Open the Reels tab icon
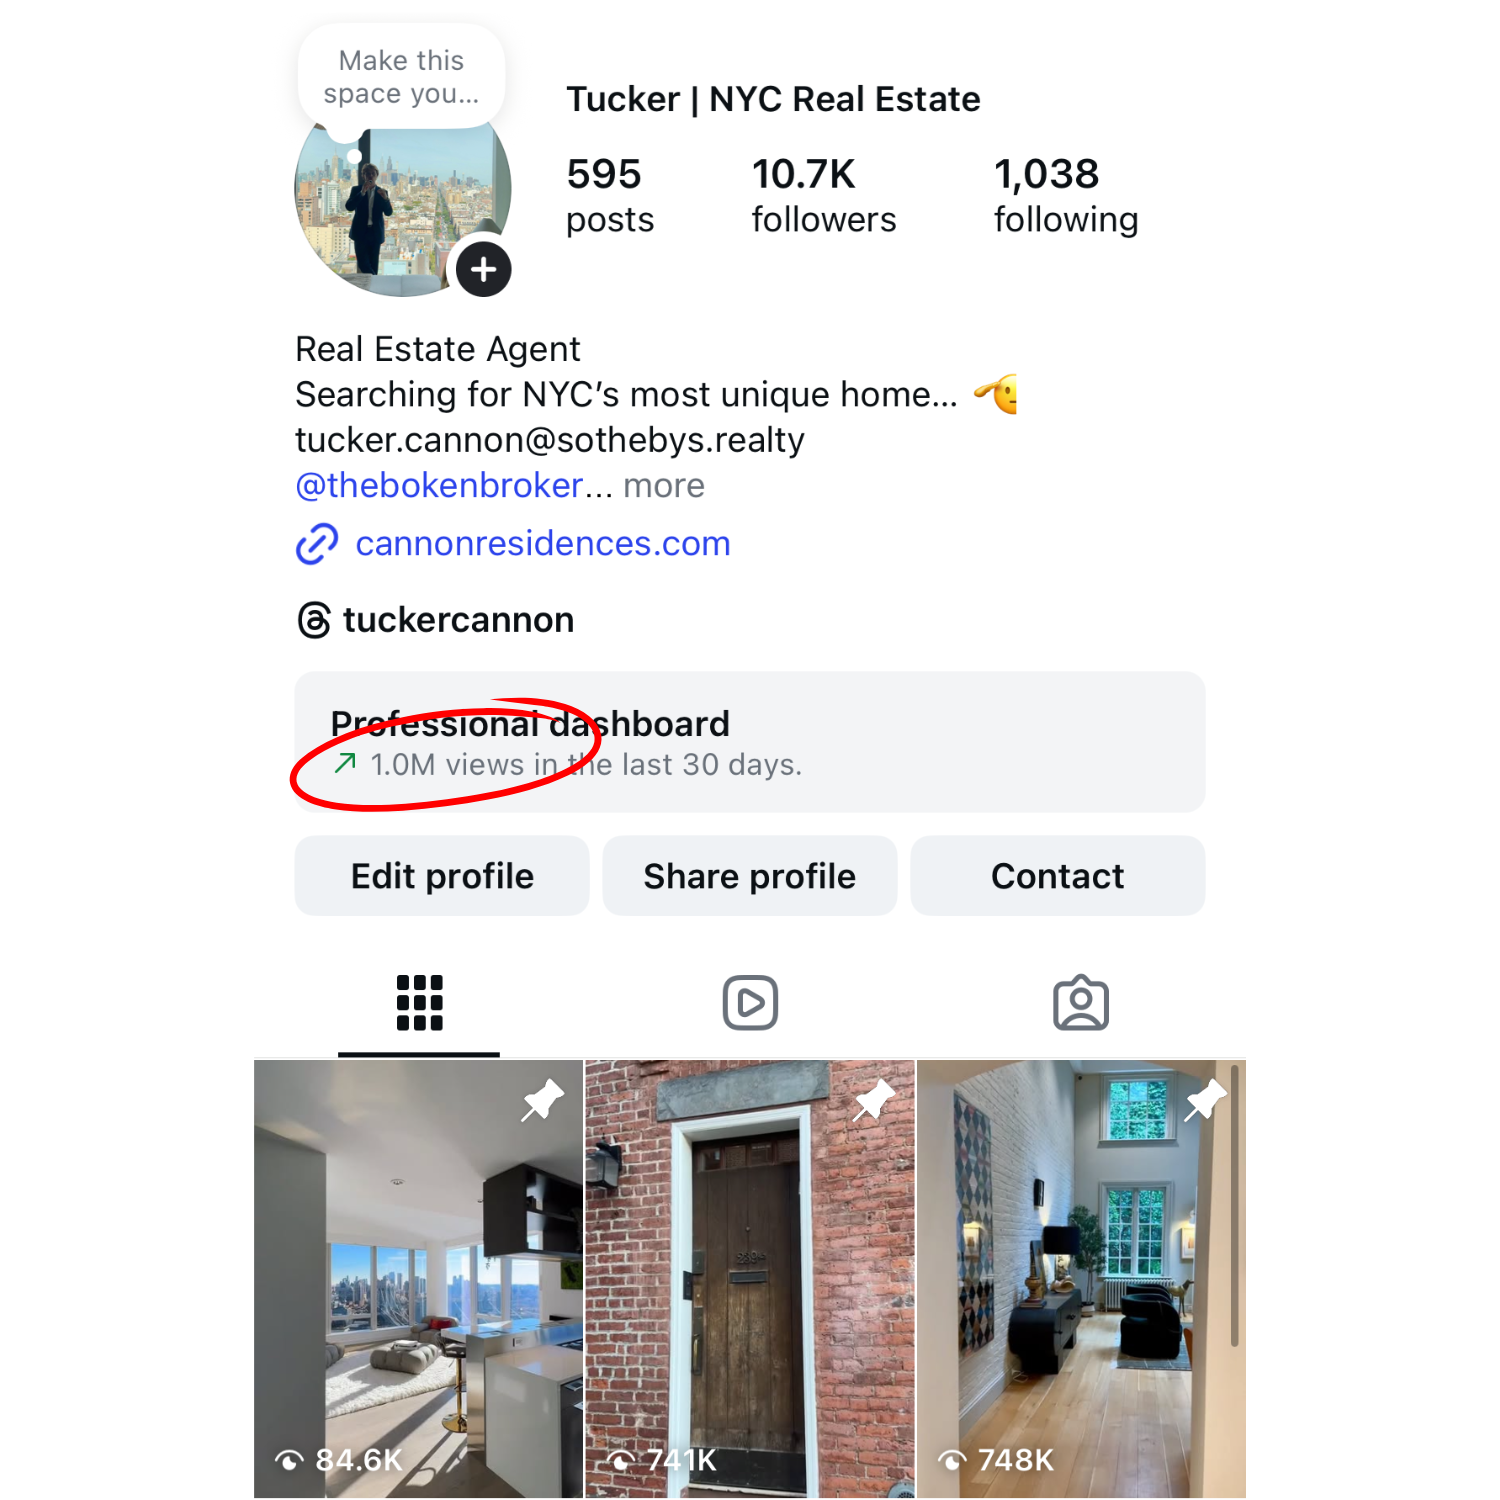Image resolution: width=1500 pixels, height=1500 pixels. point(750,1002)
